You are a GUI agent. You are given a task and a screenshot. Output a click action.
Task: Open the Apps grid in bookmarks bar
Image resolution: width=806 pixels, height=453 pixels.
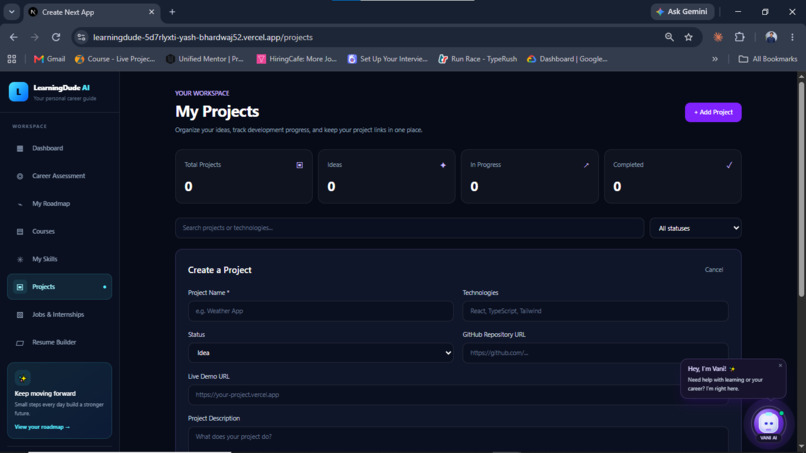[x=11, y=59]
